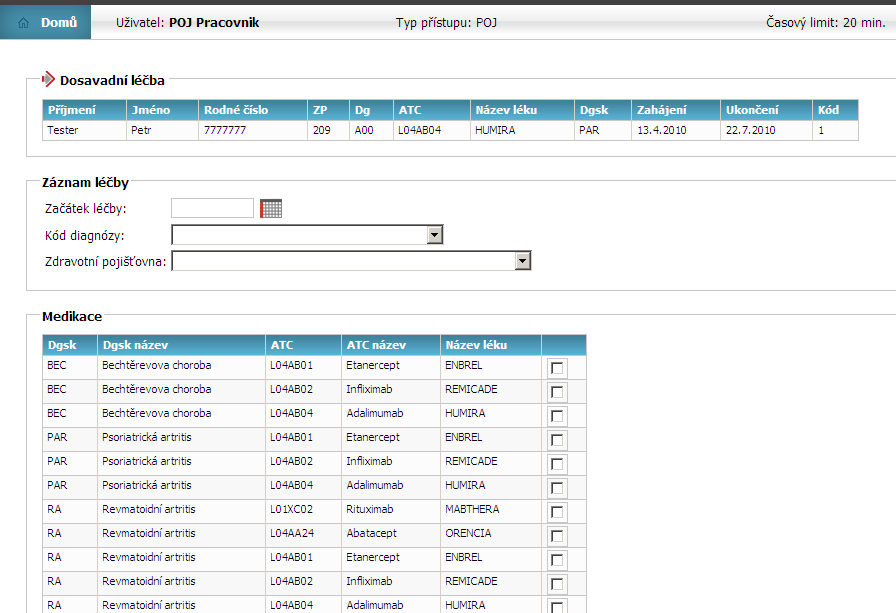Image resolution: width=896 pixels, height=613 pixels.
Task: Select the 7777777 birth number cell
Action: click(x=253, y=130)
